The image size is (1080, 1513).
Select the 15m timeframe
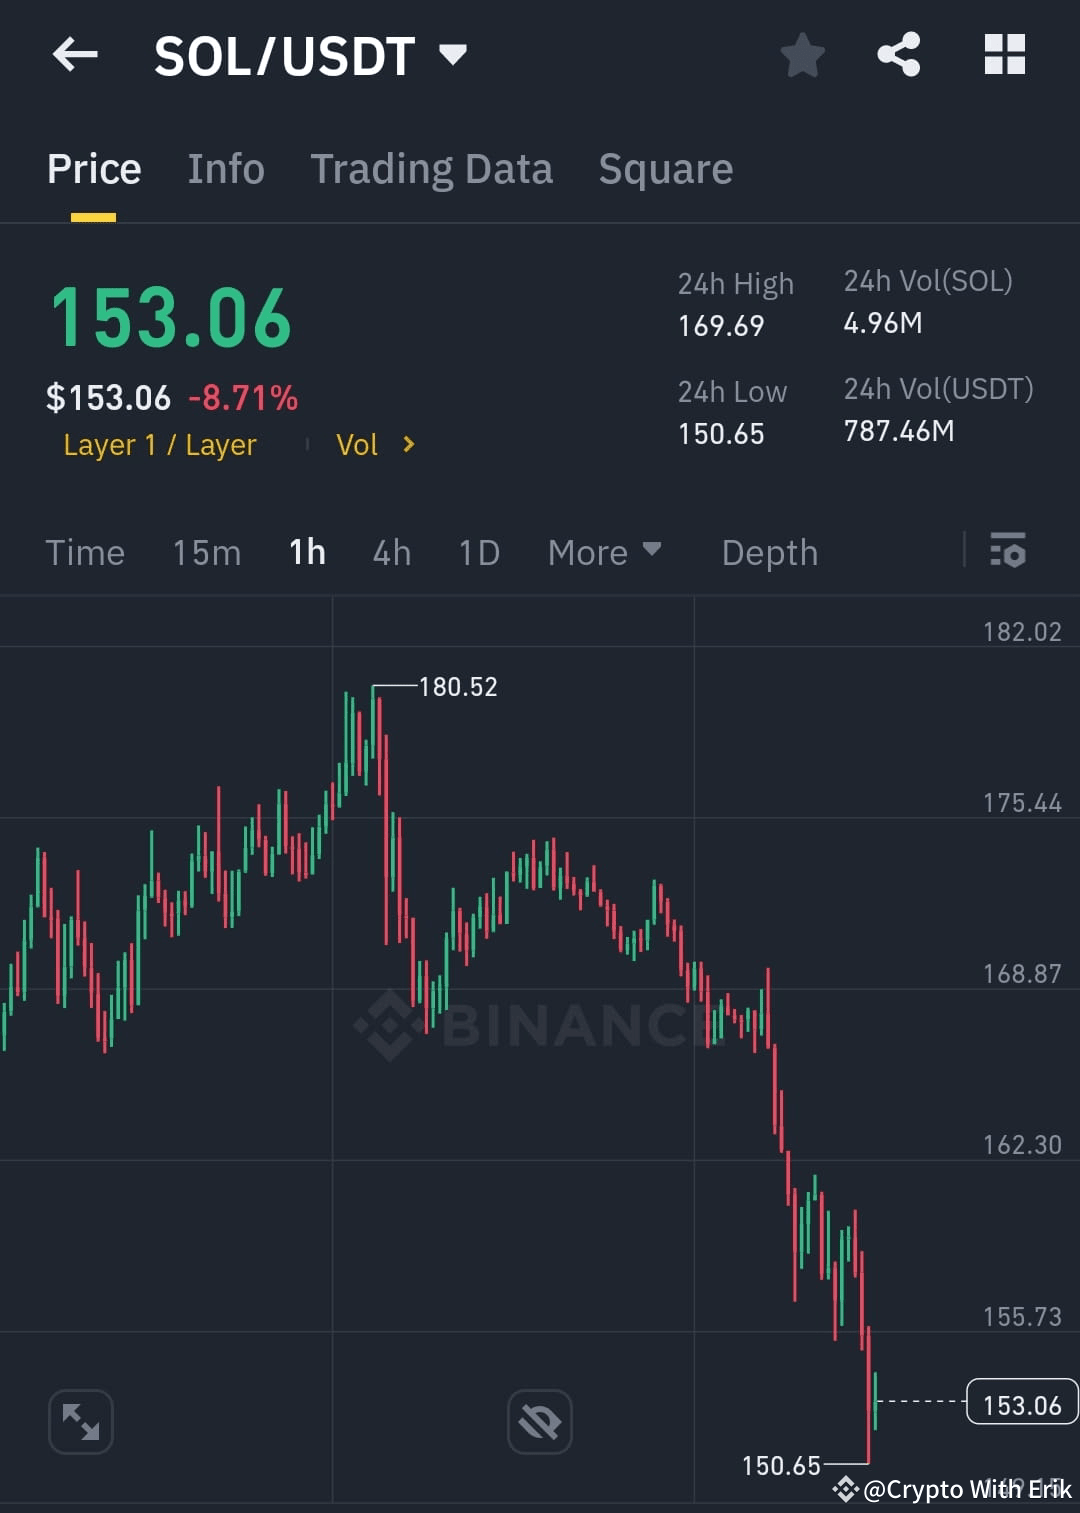(206, 551)
